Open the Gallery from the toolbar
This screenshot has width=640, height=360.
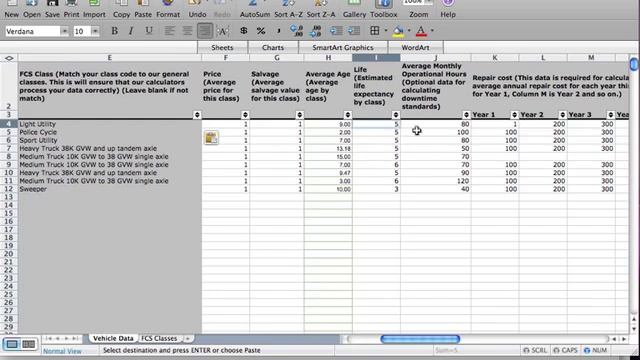point(354,9)
